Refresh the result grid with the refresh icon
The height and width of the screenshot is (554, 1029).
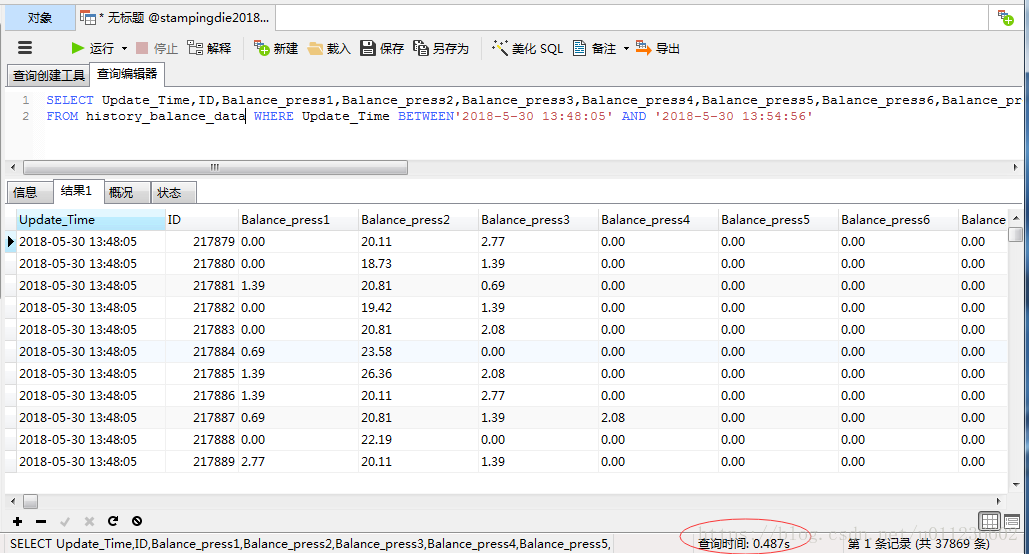pos(113,521)
